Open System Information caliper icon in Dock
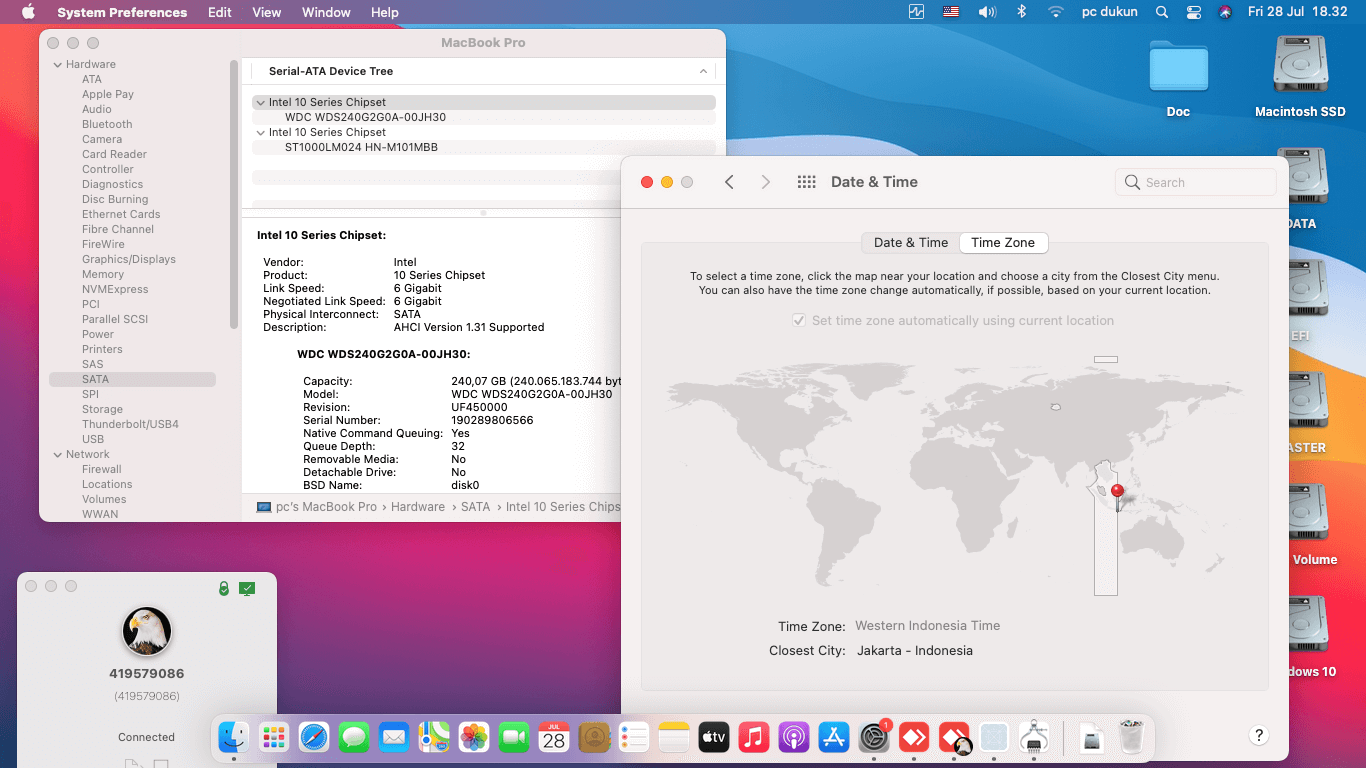Image resolution: width=1366 pixels, height=768 pixels. (1034, 738)
